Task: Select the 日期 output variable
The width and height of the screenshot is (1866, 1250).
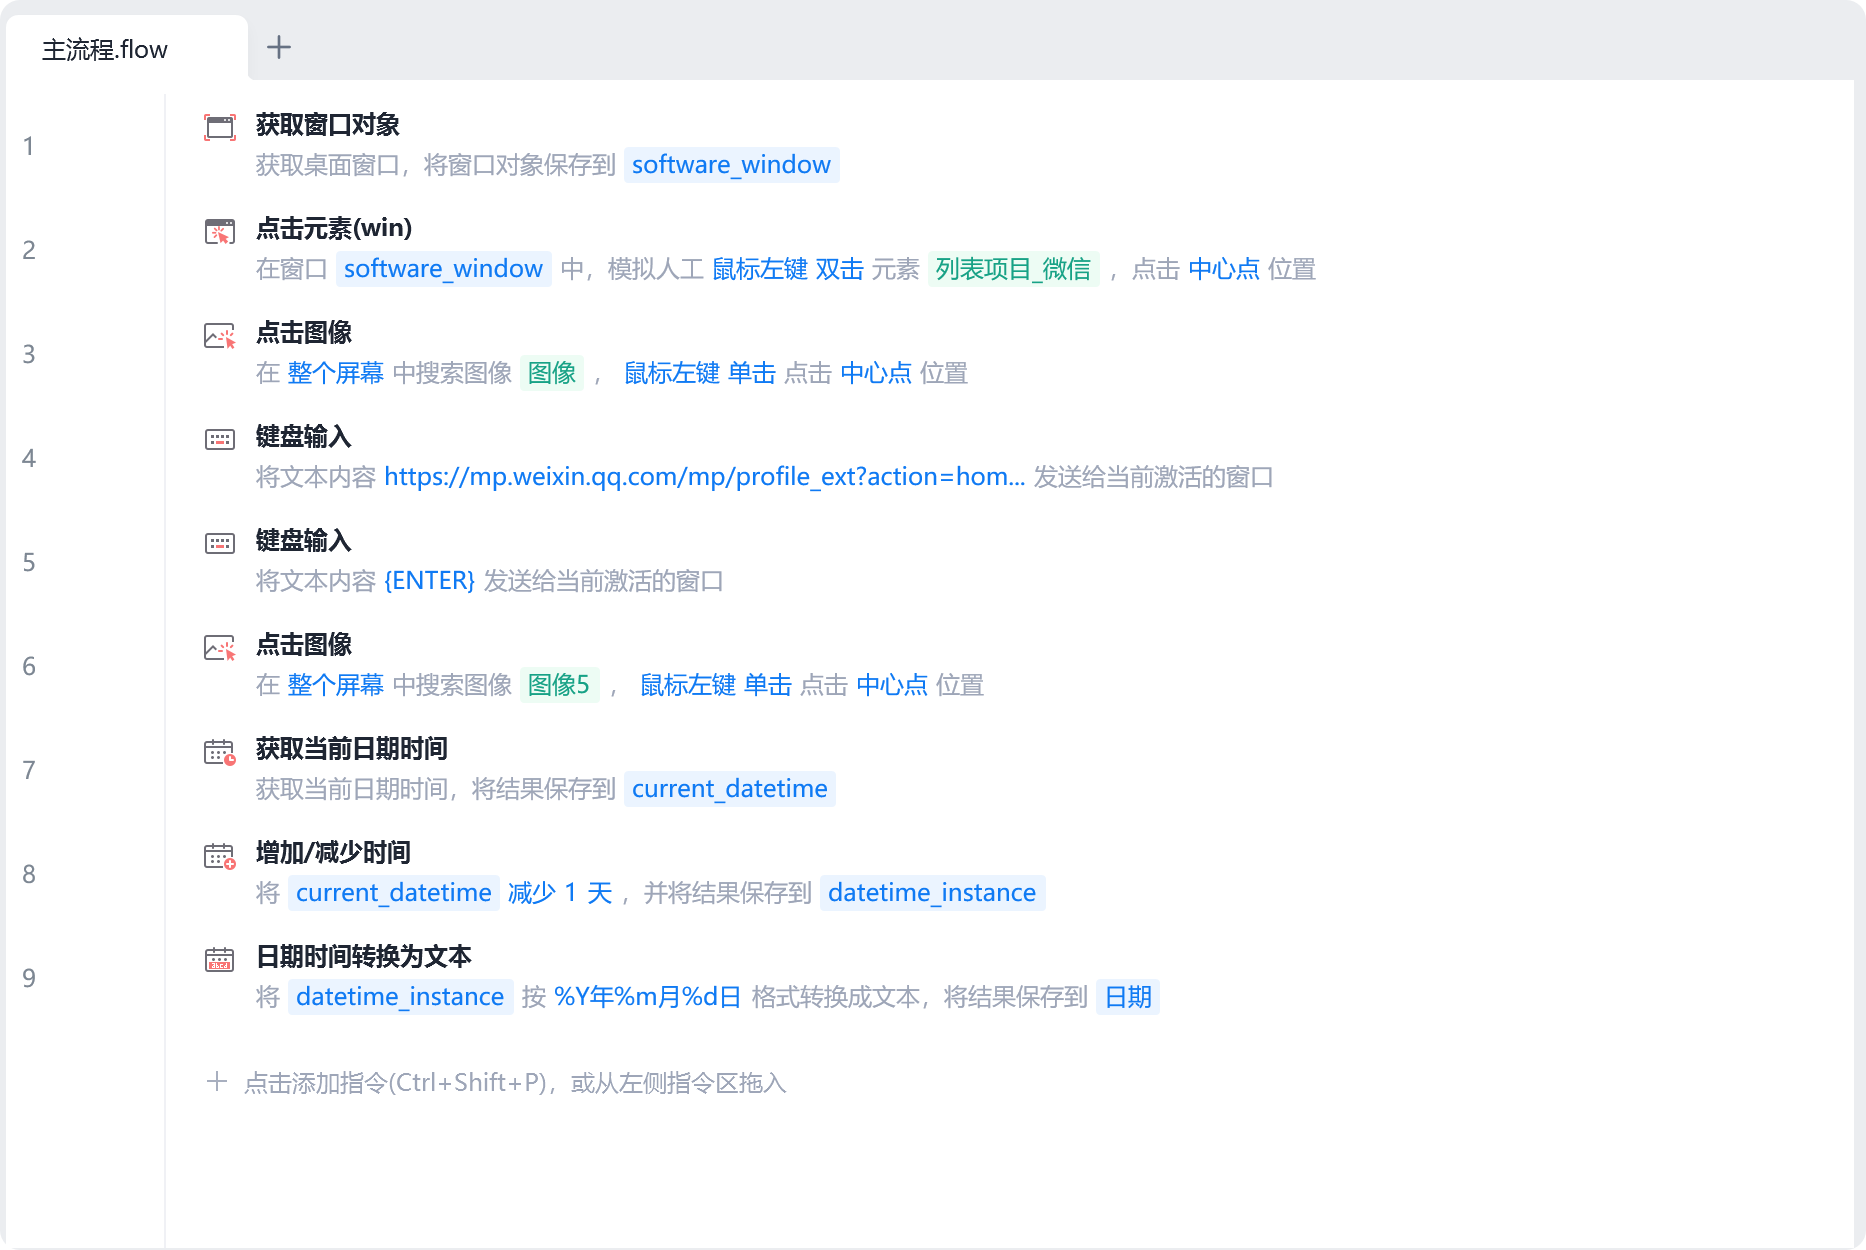Action: tap(1128, 997)
